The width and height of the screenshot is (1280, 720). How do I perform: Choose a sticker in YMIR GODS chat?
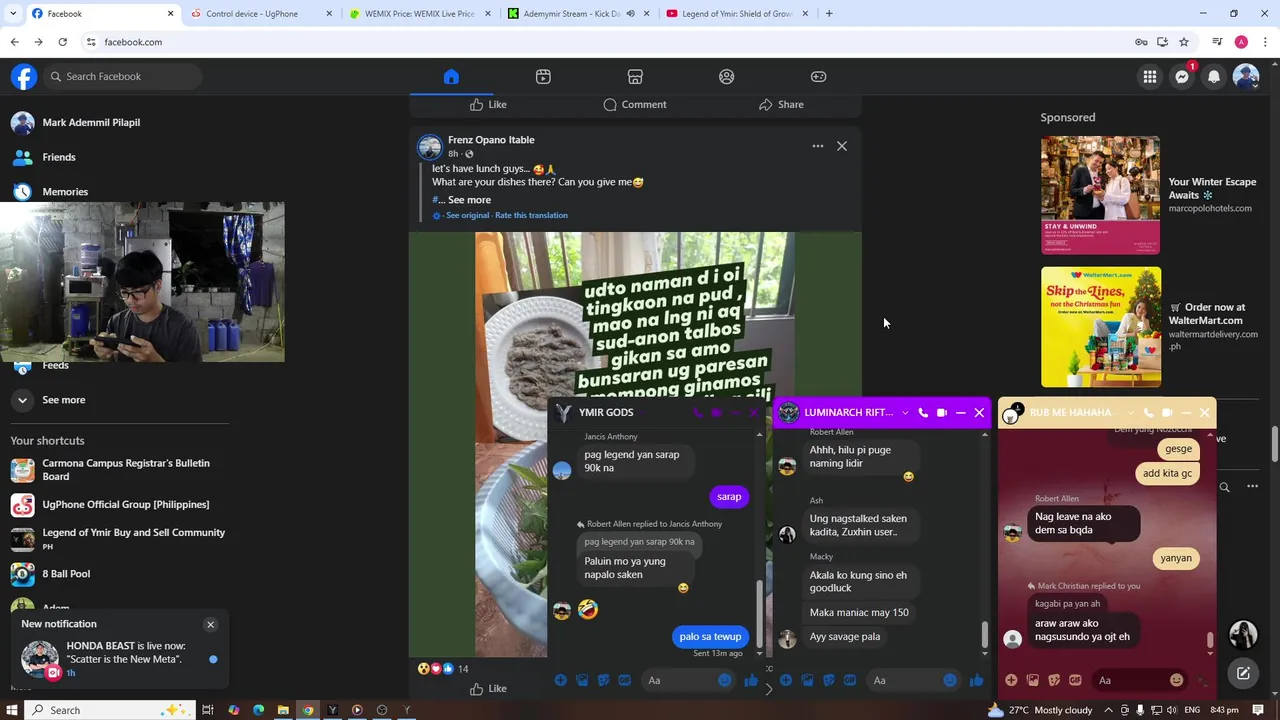pyautogui.click(x=603, y=681)
